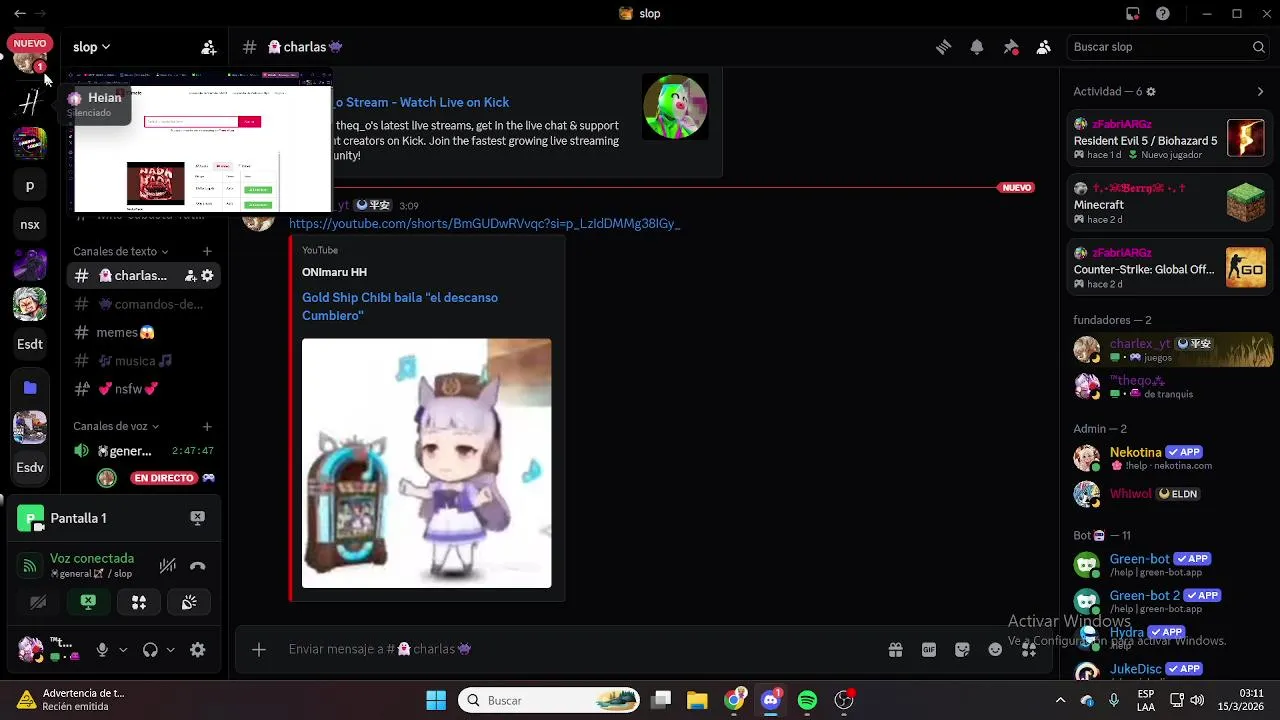The image size is (1280, 720).
Task: Disconnect from voice with the hang-up icon
Action: click(x=198, y=566)
